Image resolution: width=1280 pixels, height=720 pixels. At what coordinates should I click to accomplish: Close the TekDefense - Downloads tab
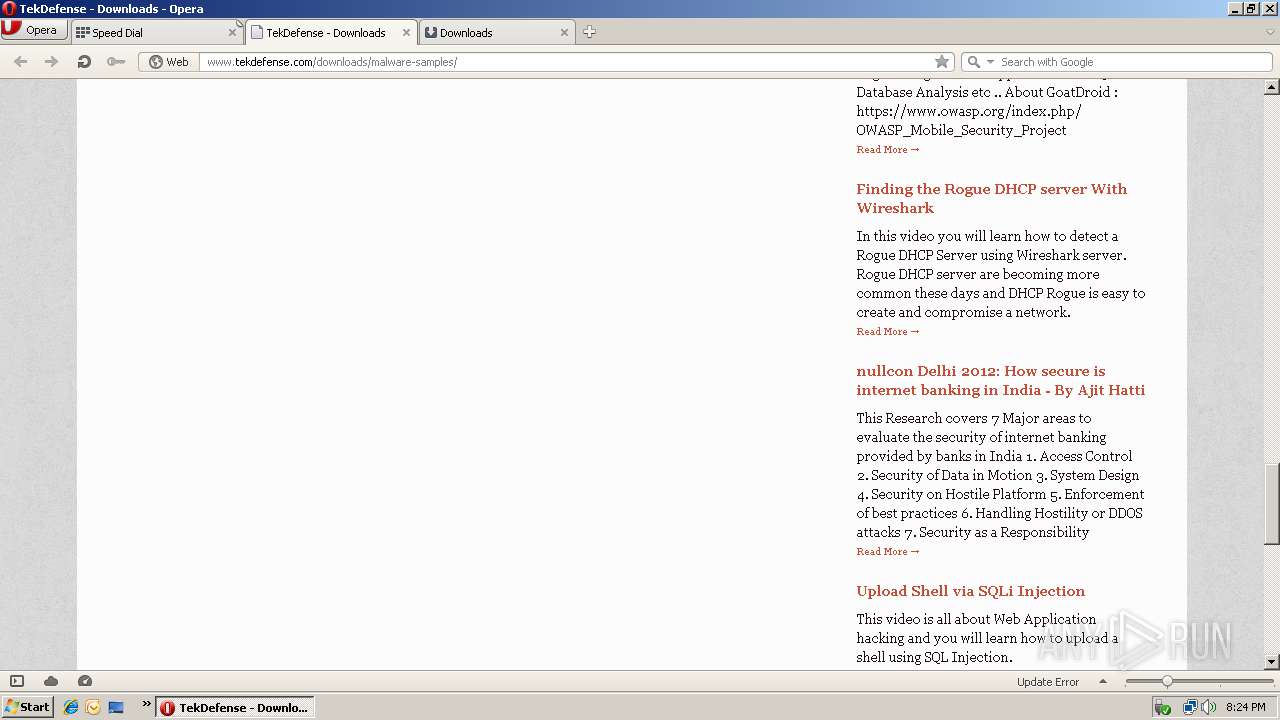(406, 32)
